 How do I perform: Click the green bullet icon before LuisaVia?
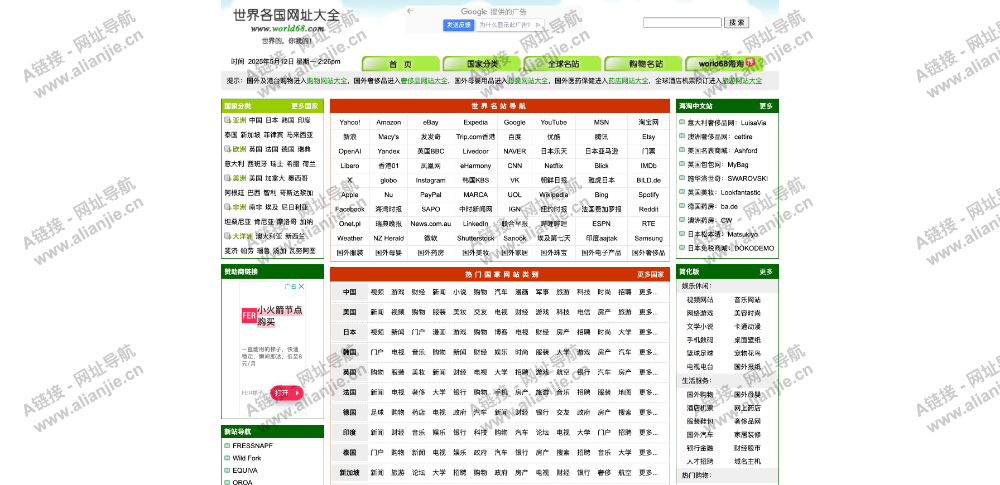(682, 123)
